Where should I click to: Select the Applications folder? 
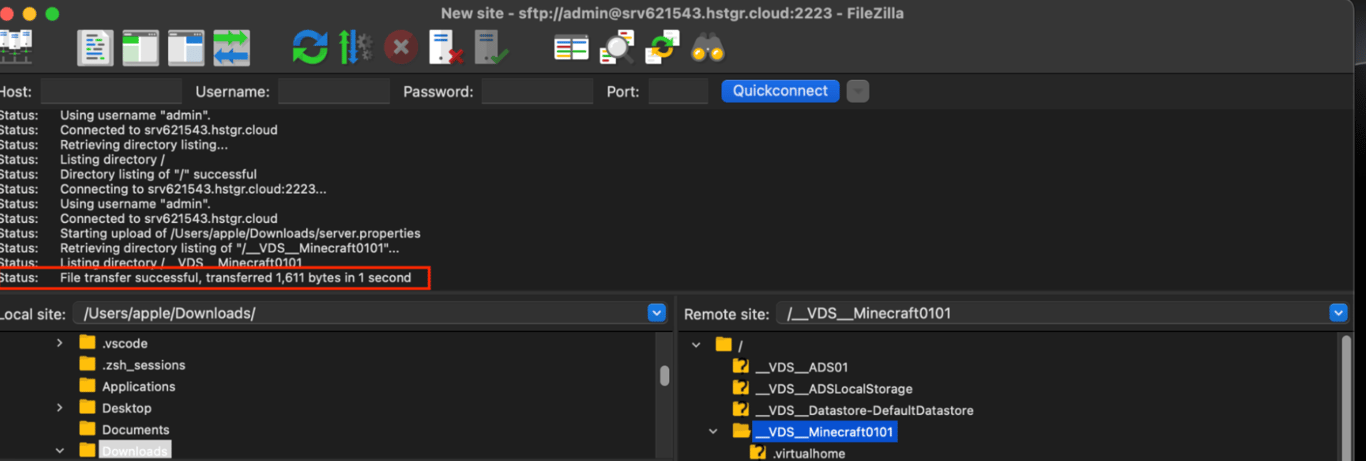138,387
